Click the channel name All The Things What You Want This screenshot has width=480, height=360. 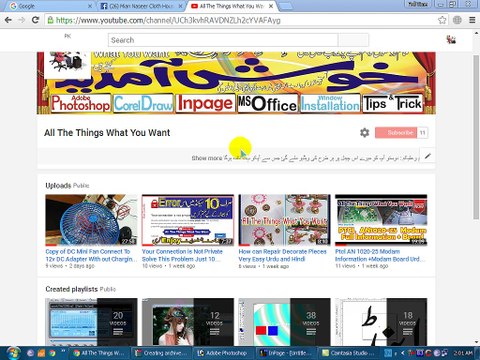[107, 133]
